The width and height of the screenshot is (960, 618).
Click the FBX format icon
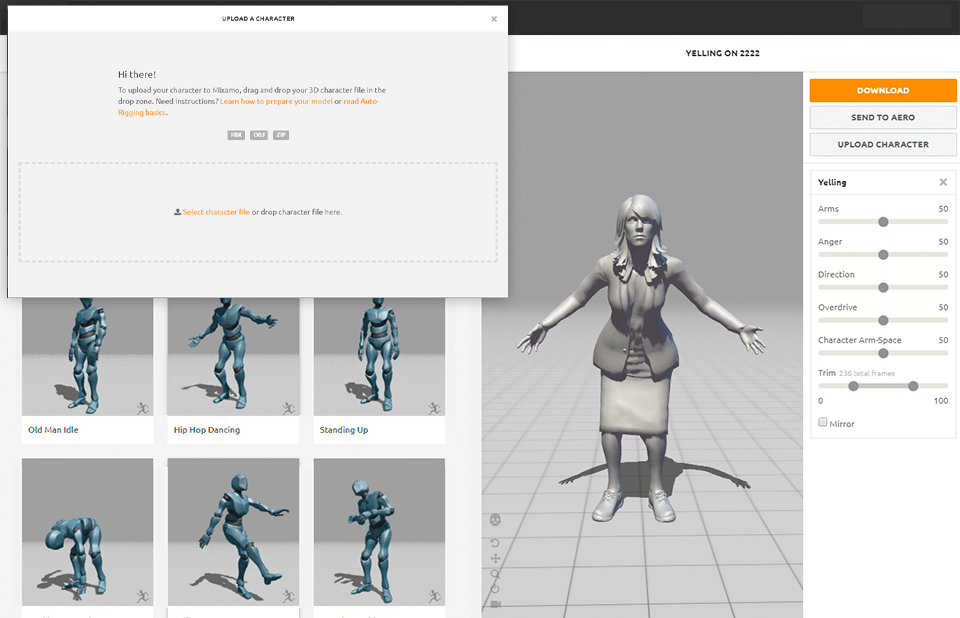(236, 135)
